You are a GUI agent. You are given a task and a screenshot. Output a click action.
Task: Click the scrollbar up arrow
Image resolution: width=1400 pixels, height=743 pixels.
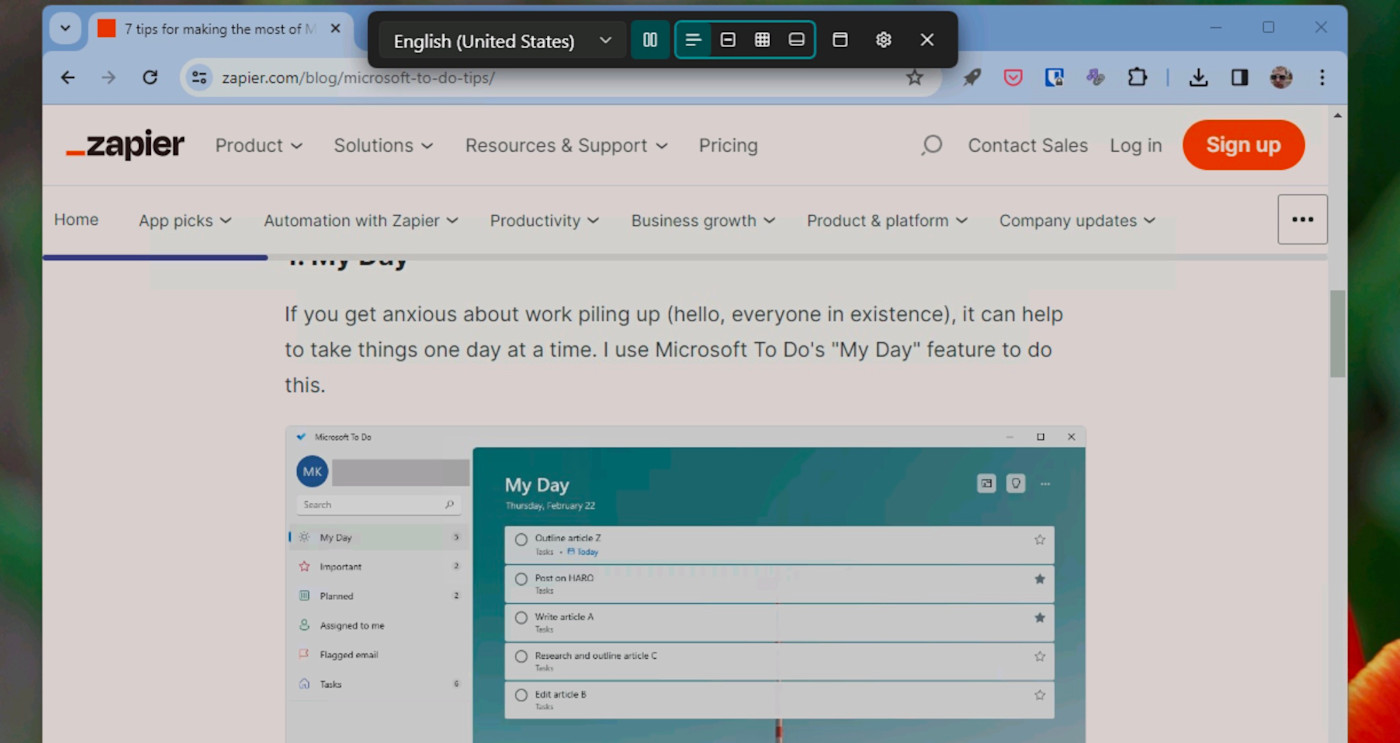(1337, 116)
